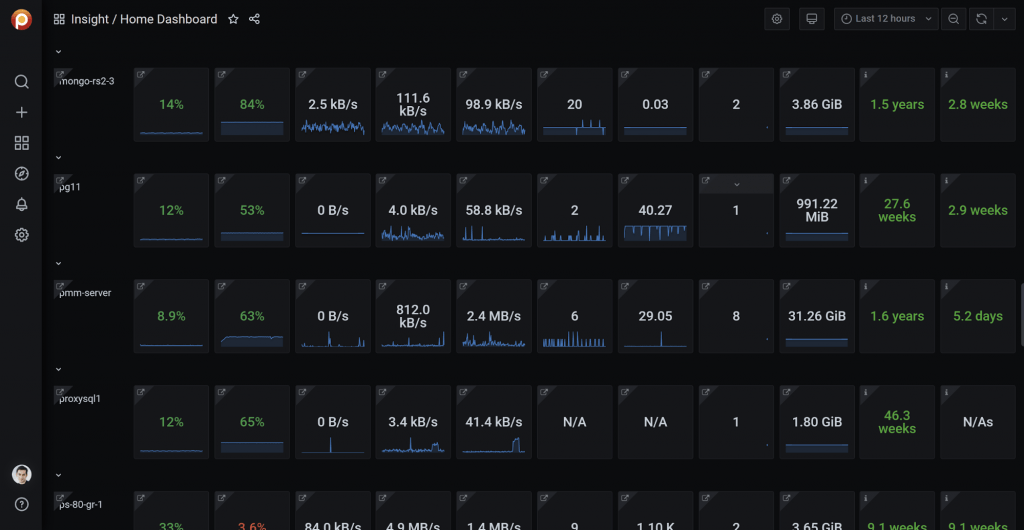Open refresh interval dropdown arrow

tap(1004, 19)
